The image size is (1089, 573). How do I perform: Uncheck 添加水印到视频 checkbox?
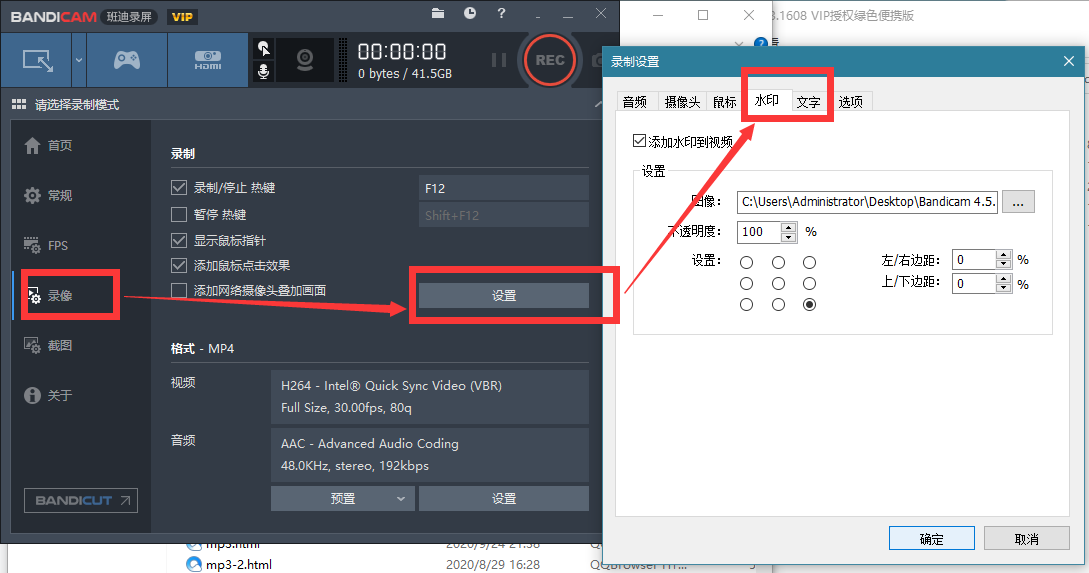pos(640,141)
